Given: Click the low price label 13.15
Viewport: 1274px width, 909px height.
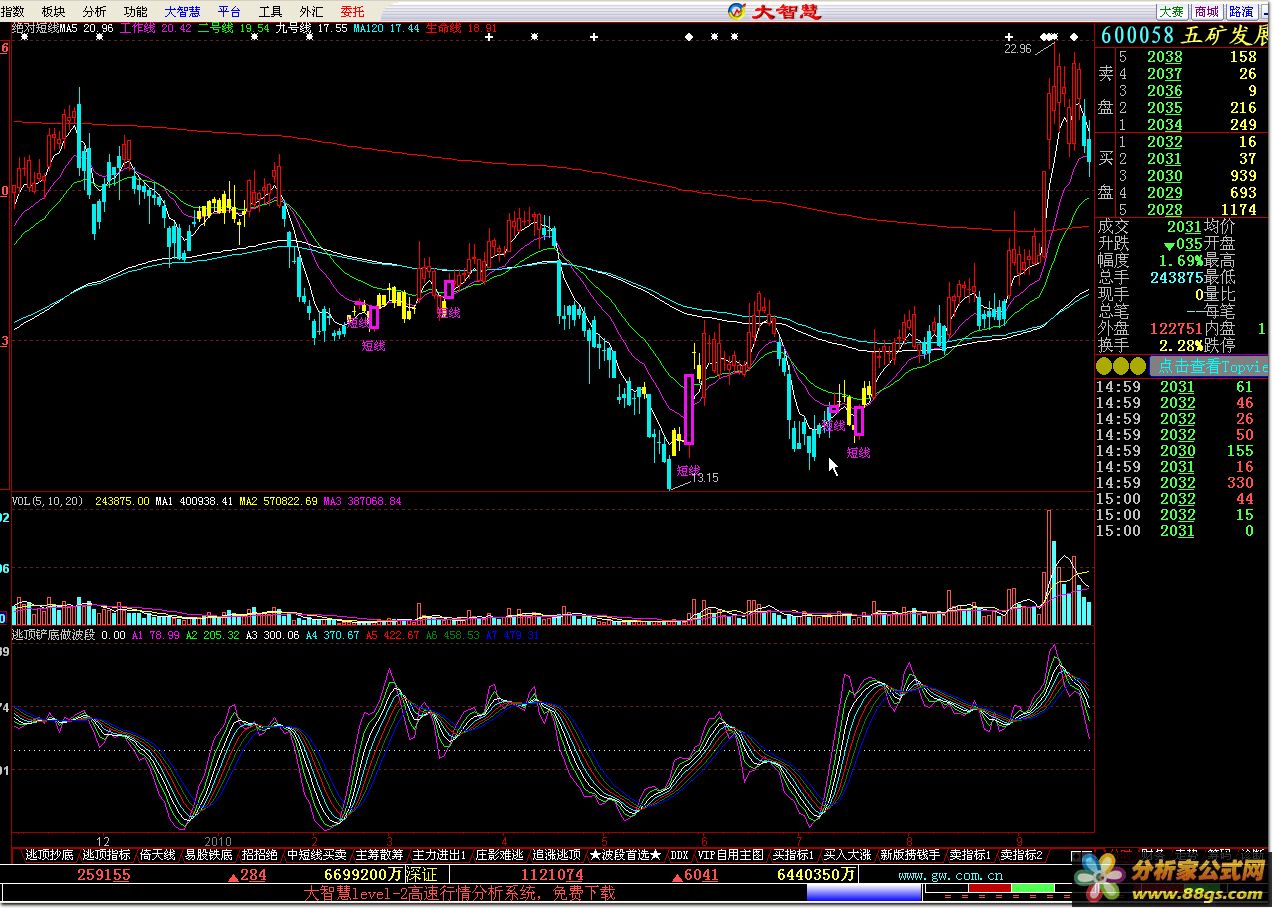Looking at the screenshot, I should 704,478.
